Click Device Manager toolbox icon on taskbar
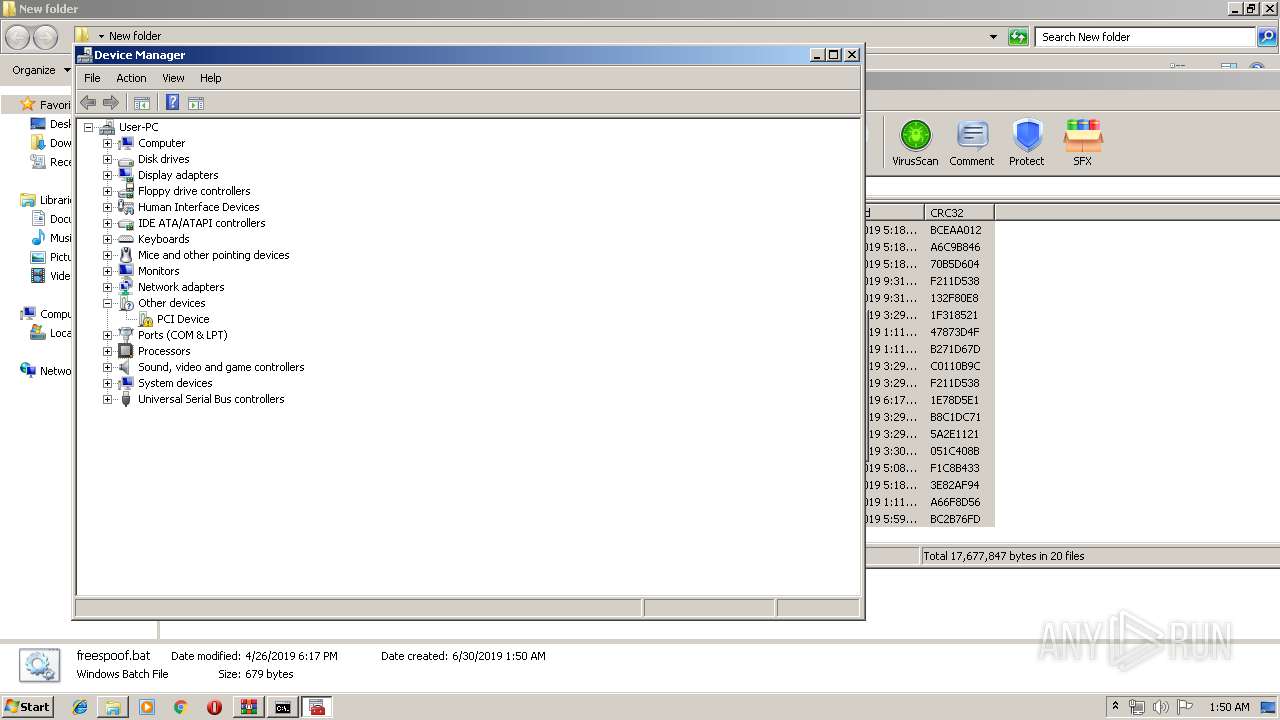This screenshot has height=720, width=1280. [x=317, y=707]
